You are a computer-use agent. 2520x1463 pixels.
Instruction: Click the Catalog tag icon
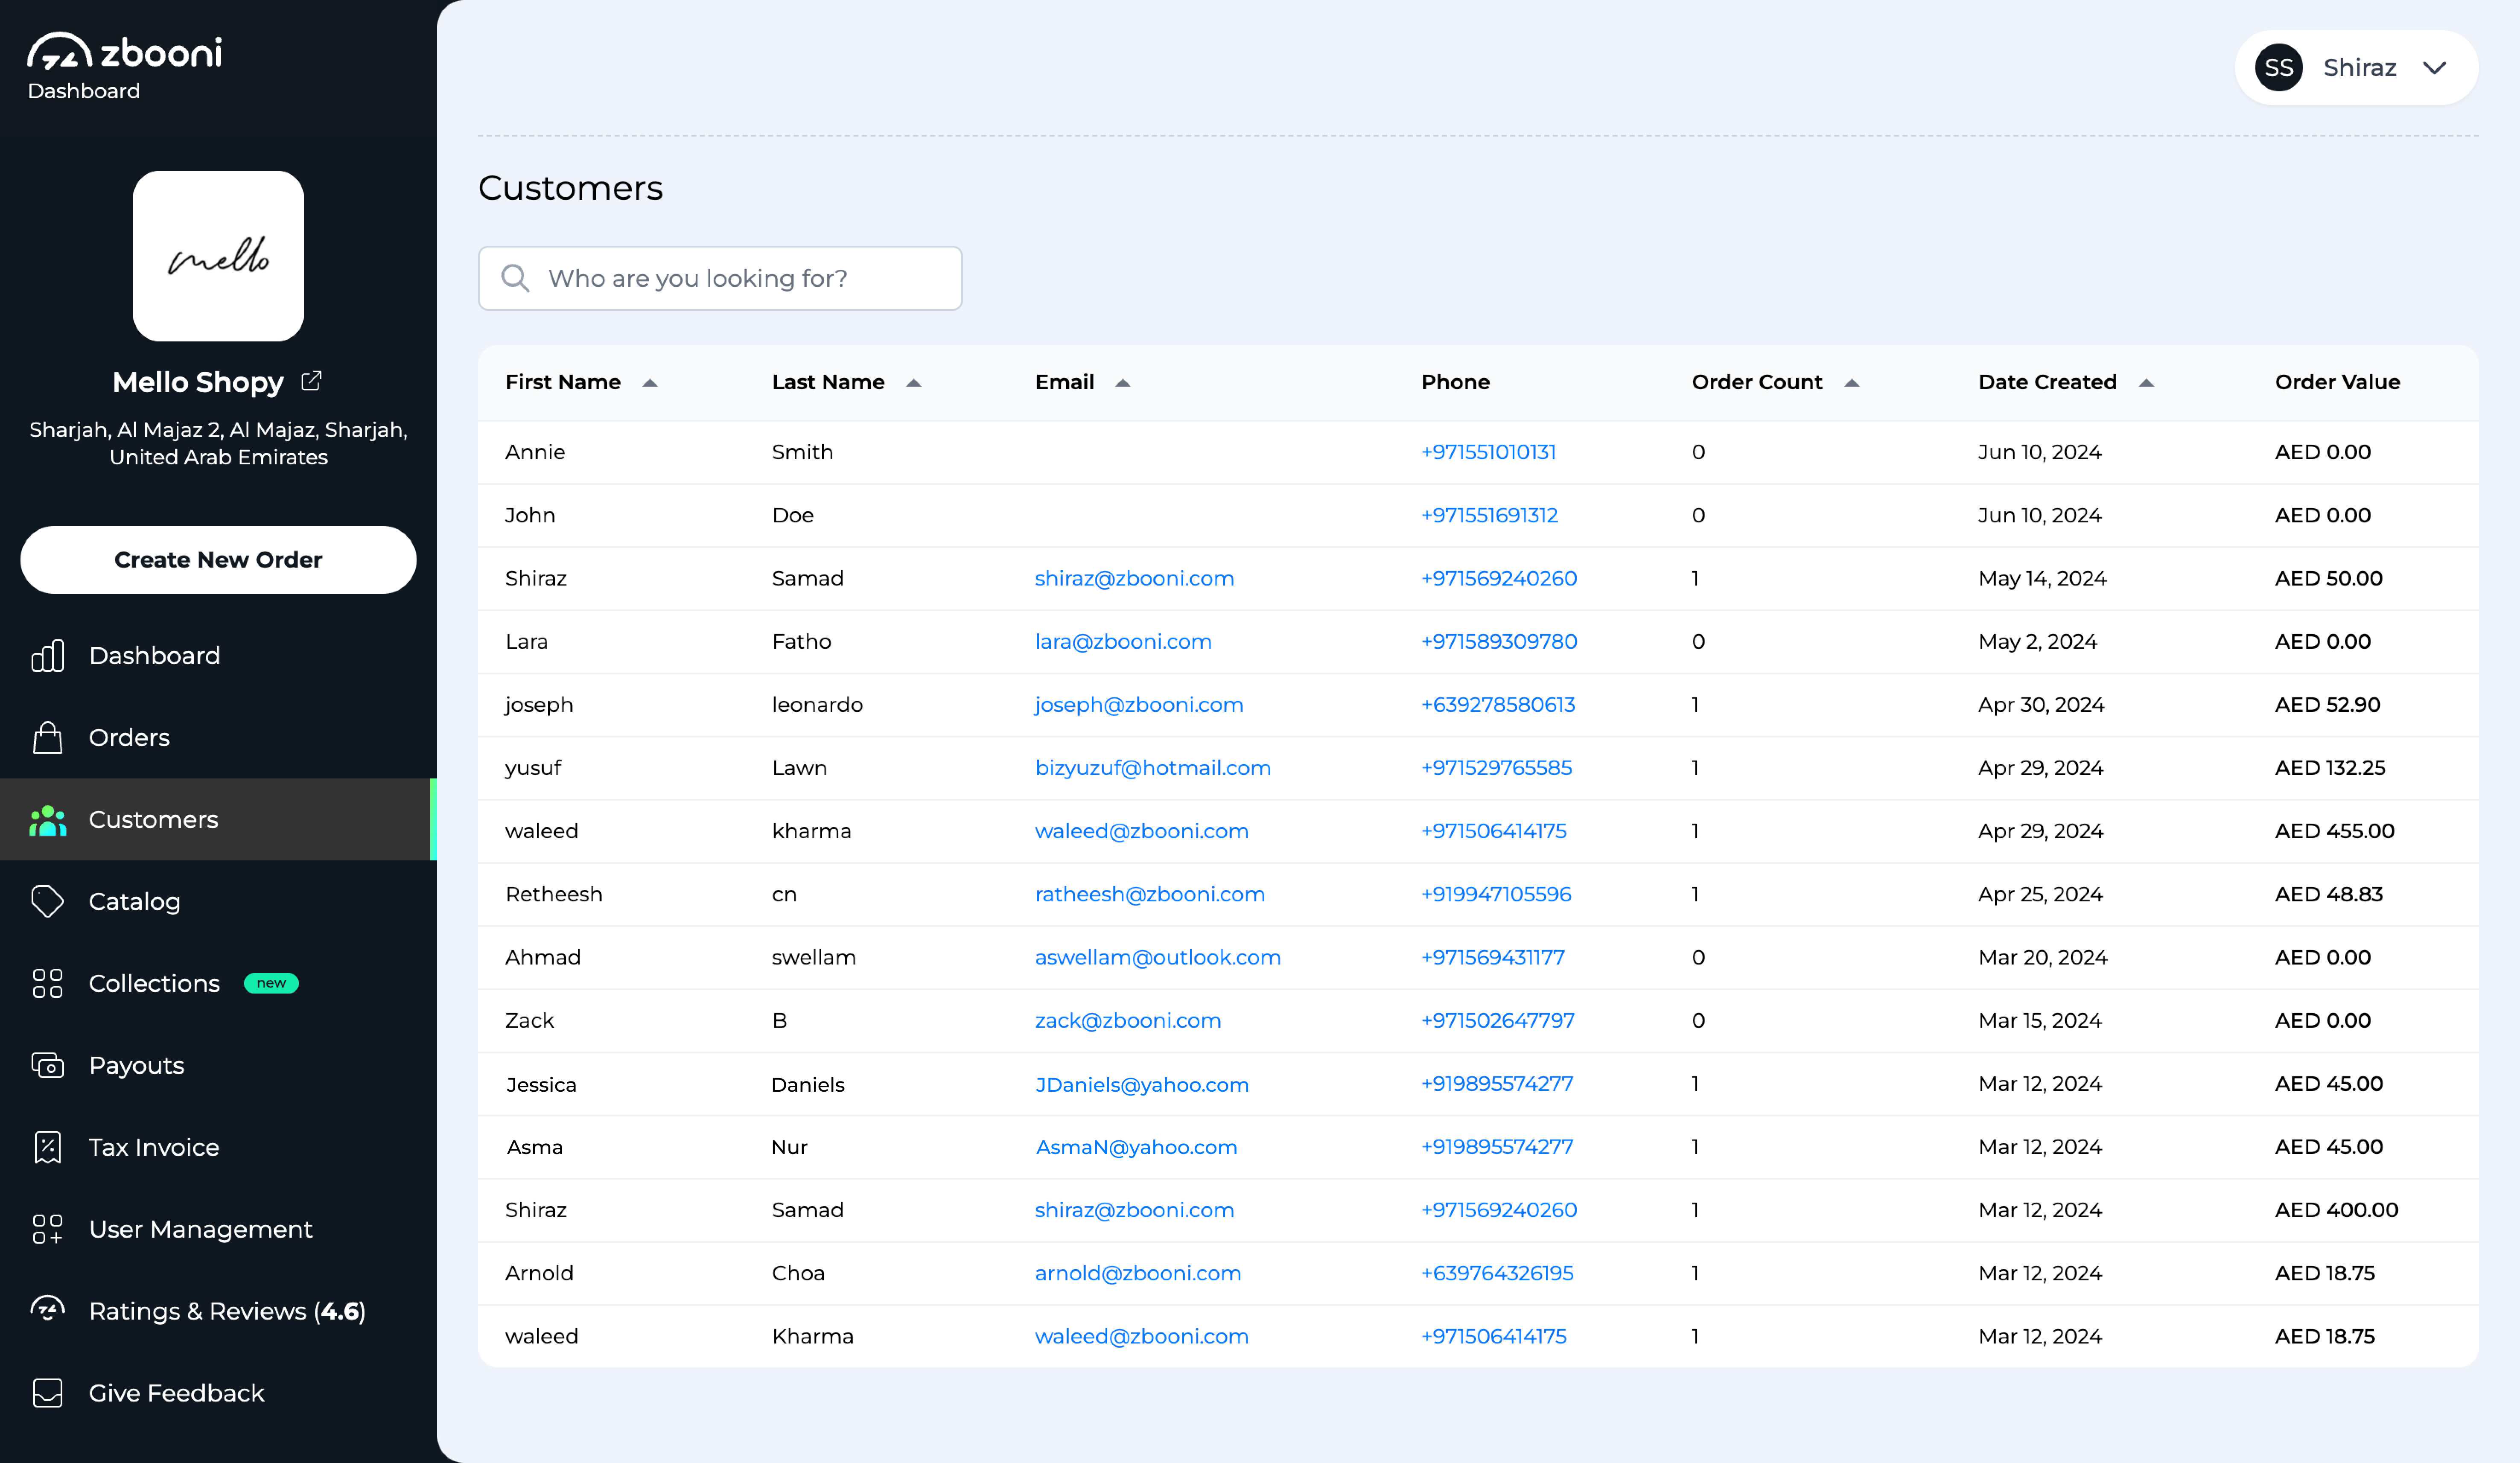48,901
